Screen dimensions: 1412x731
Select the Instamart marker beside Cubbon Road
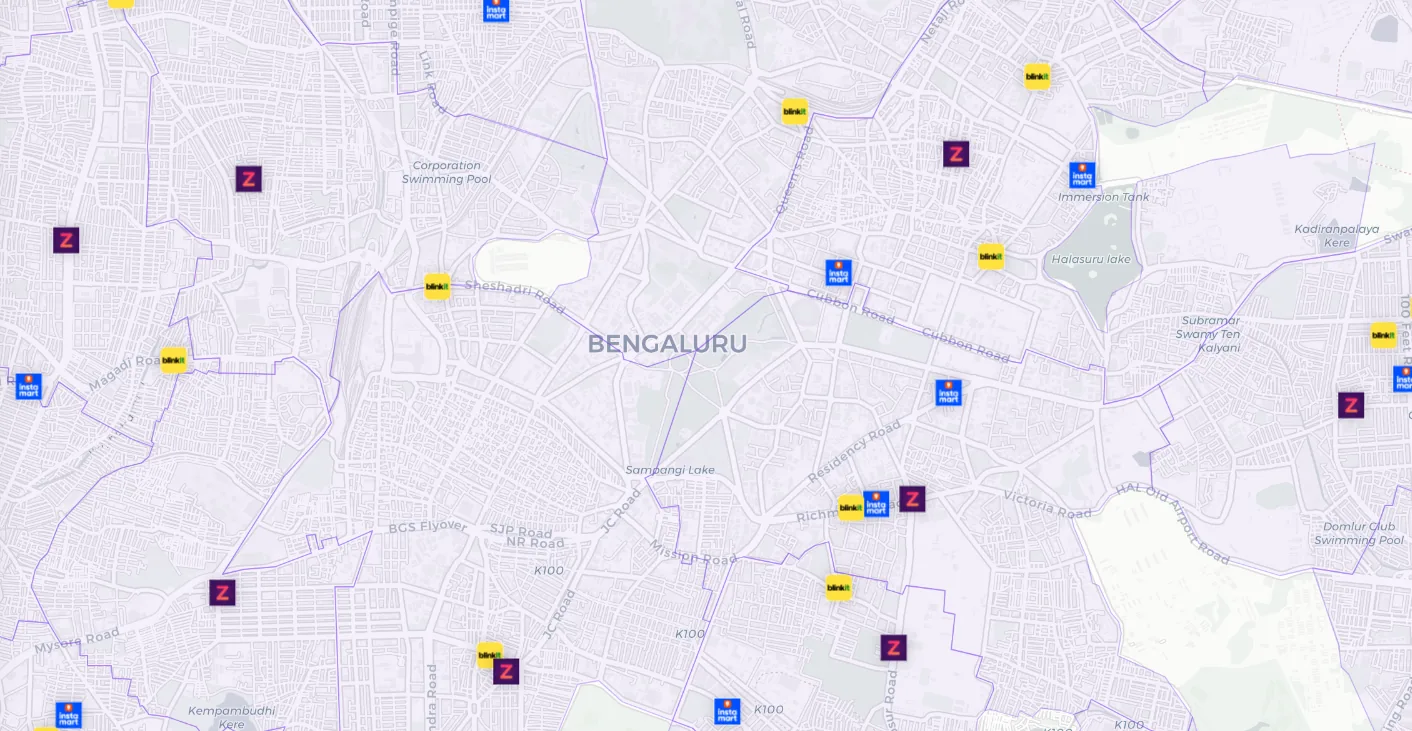tap(838, 272)
